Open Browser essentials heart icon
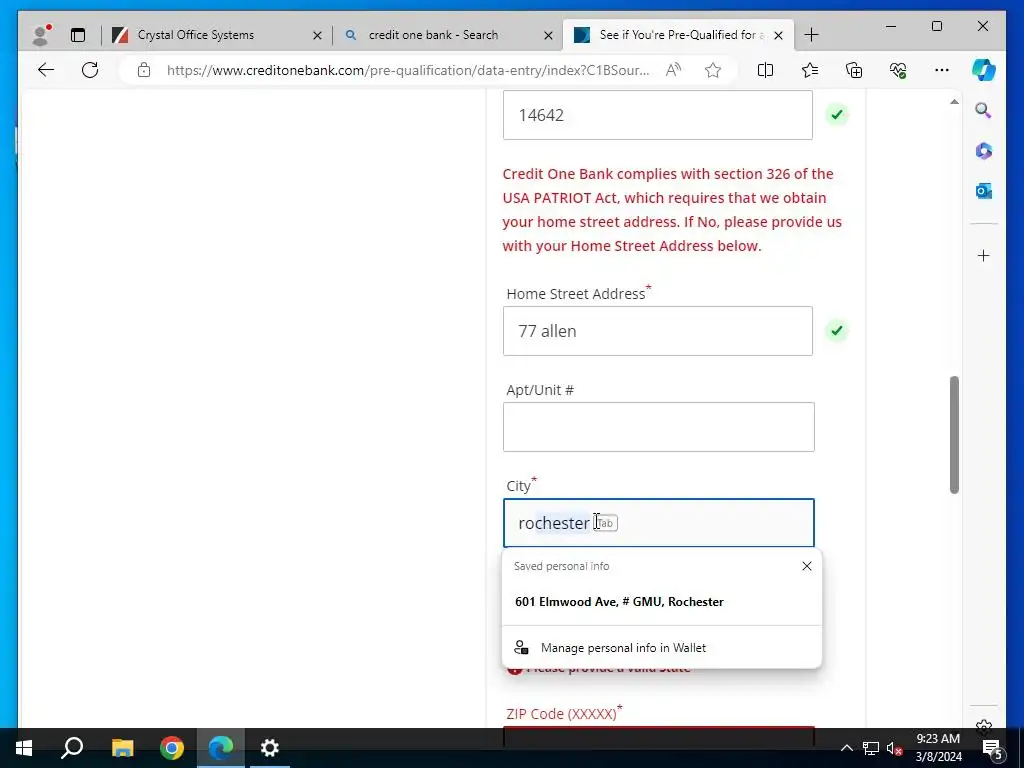This screenshot has height=768, width=1024. (898, 70)
